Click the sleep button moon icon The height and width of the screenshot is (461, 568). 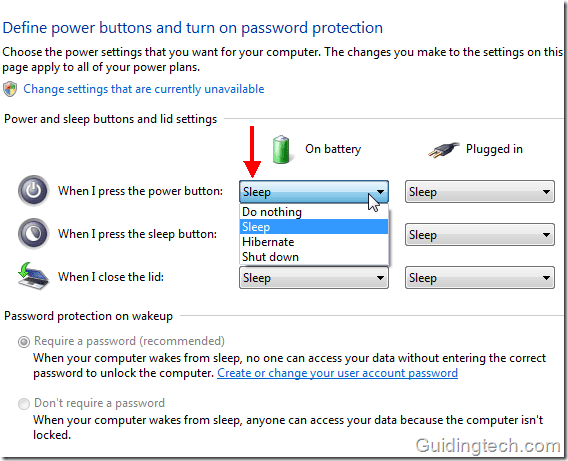coord(33,234)
